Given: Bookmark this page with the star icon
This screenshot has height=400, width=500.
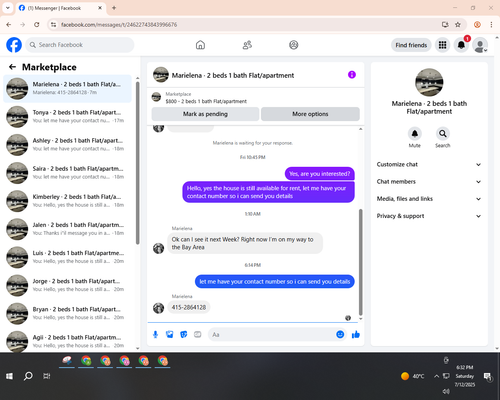Looking at the screenshot, I should (x=458, y=24).
